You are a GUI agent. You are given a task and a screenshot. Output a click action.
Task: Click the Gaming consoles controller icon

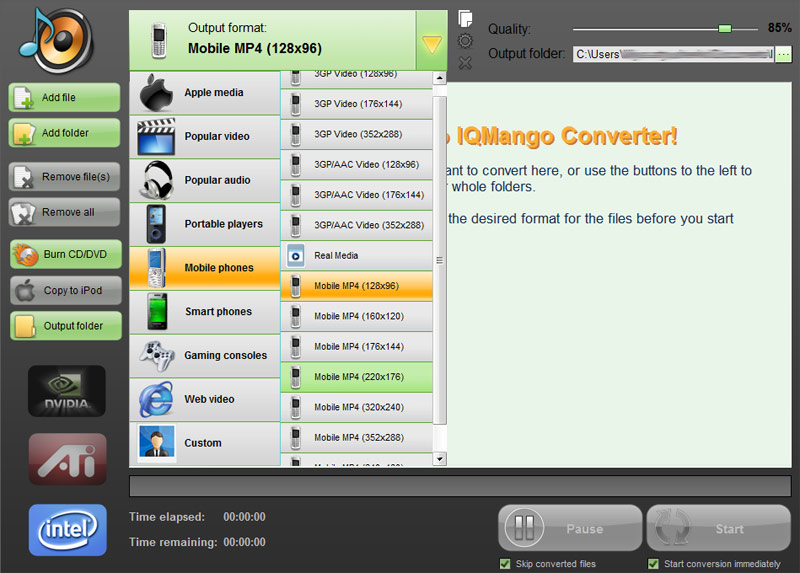157,356
